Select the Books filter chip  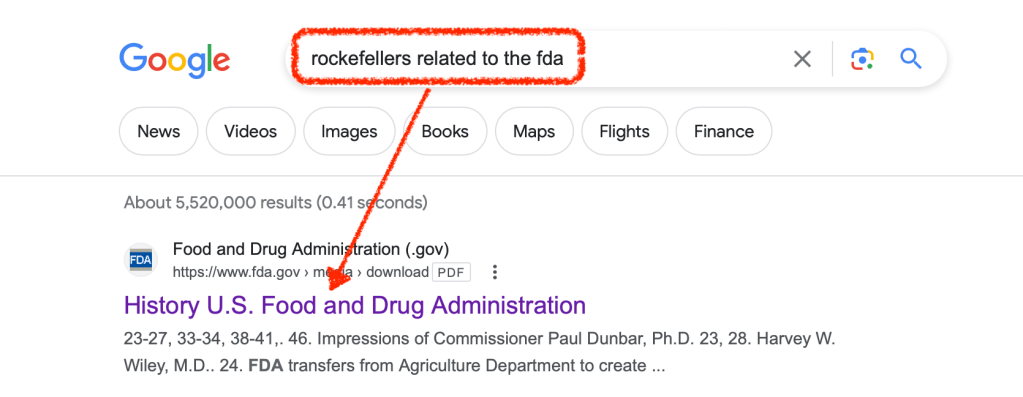point(445,132)
